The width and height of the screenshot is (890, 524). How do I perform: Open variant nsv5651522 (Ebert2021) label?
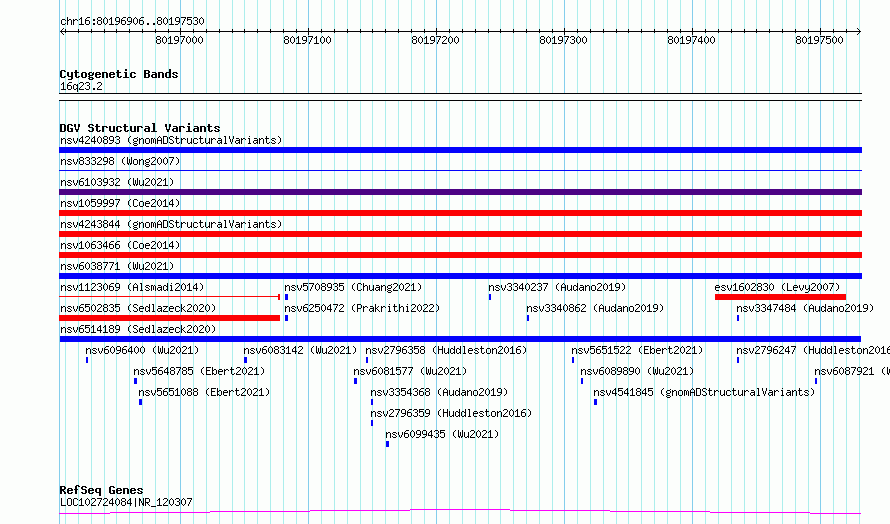pos(637,350)
